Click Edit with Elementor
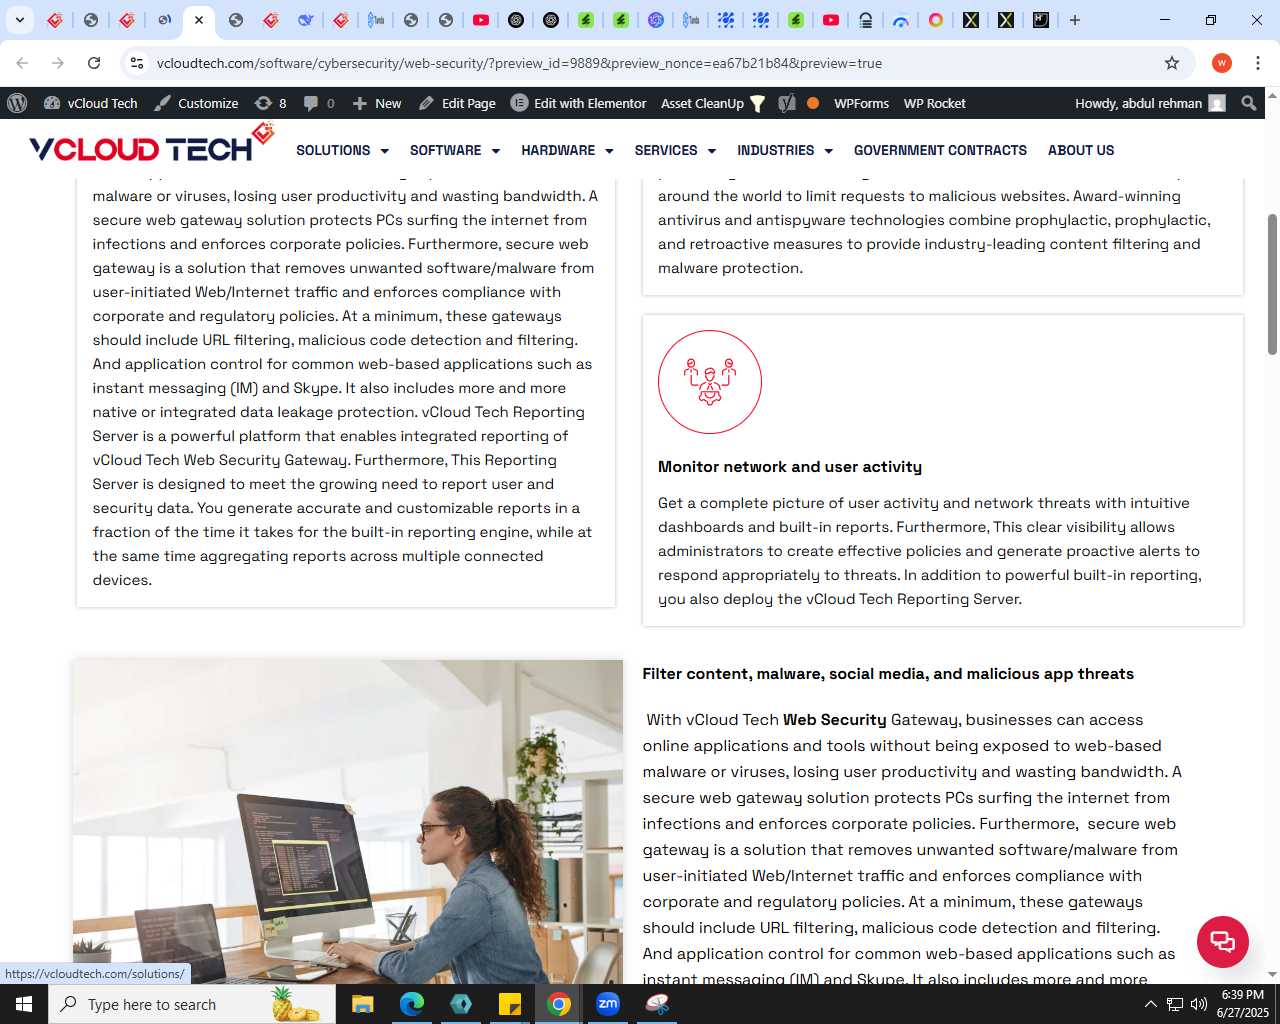Screen dimensions: 1280x1024 click(579, 103)
